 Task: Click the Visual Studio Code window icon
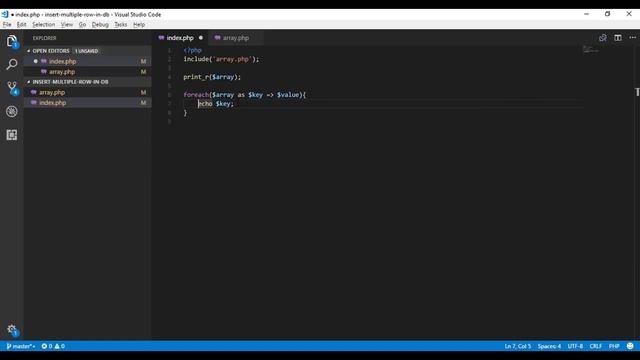[x=5, y=14]
